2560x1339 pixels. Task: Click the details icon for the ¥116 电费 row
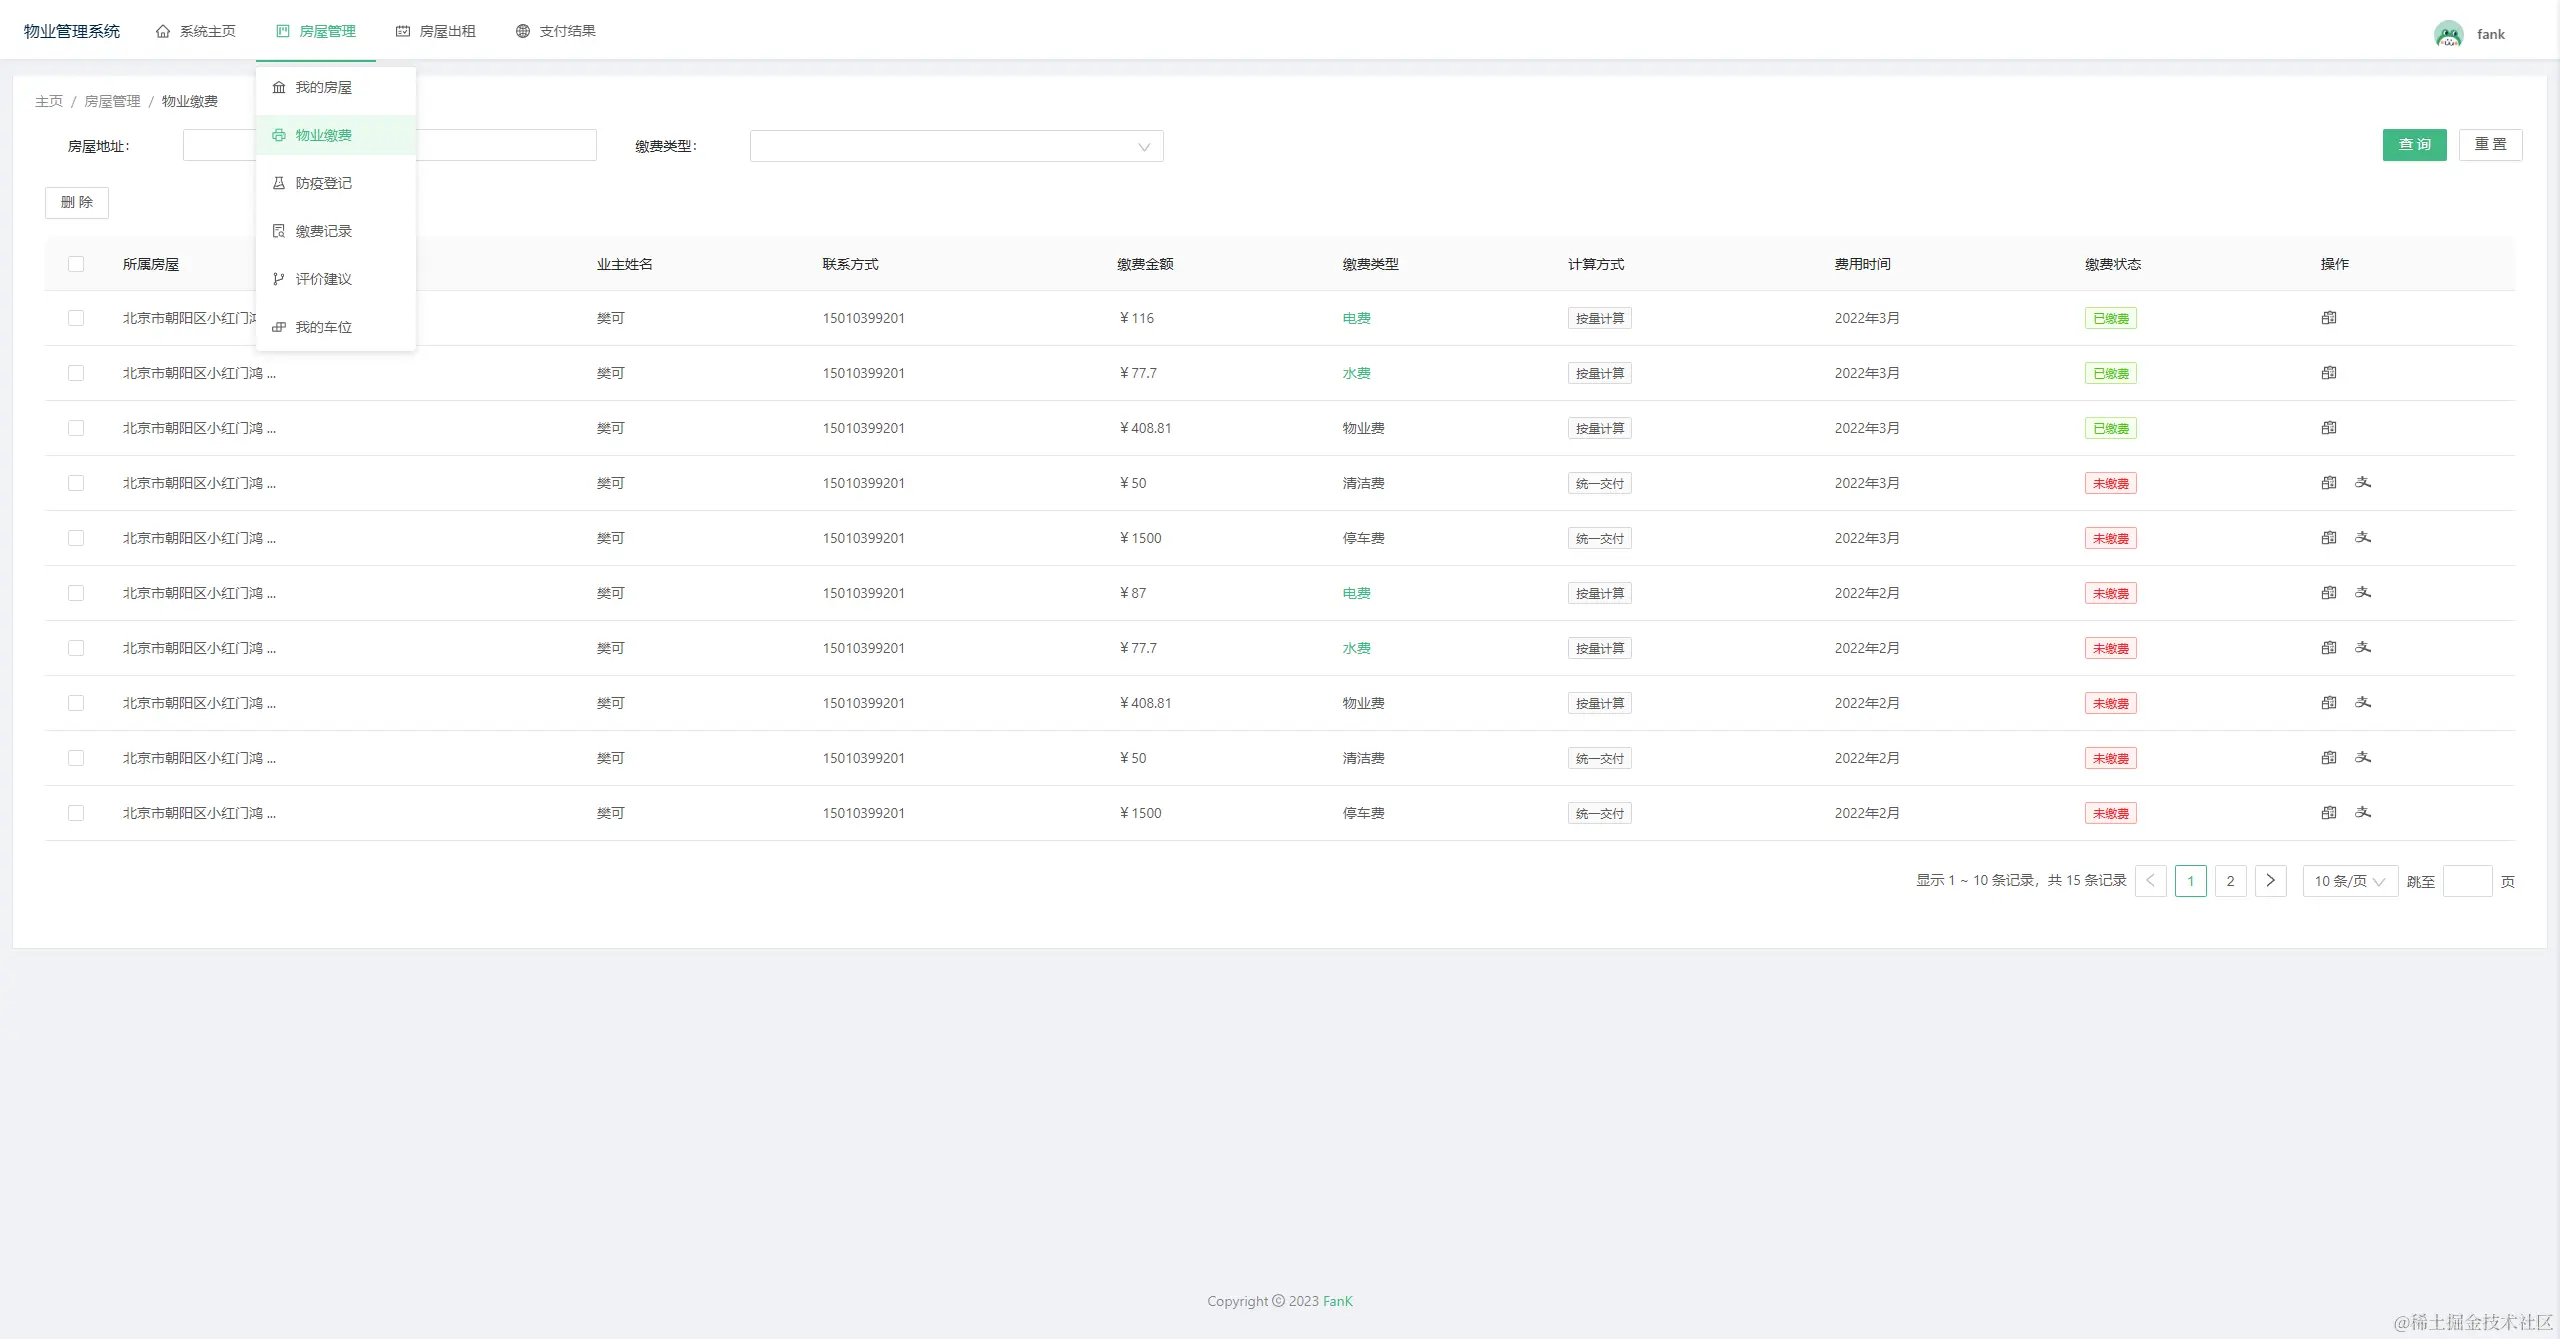tap(2329, 318)
